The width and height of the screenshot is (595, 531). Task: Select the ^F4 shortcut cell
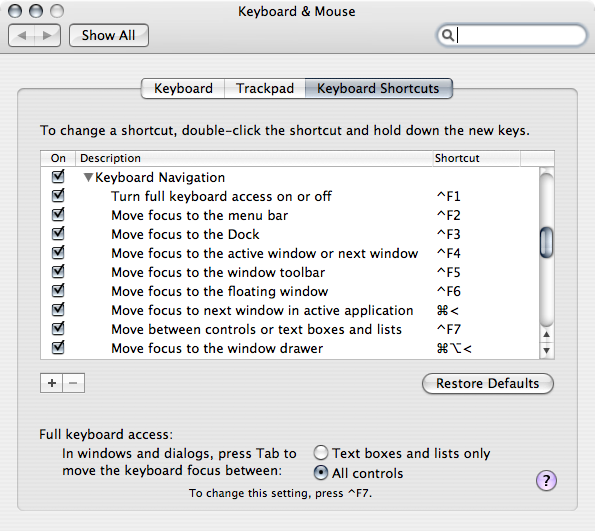[x=448, y=254]
